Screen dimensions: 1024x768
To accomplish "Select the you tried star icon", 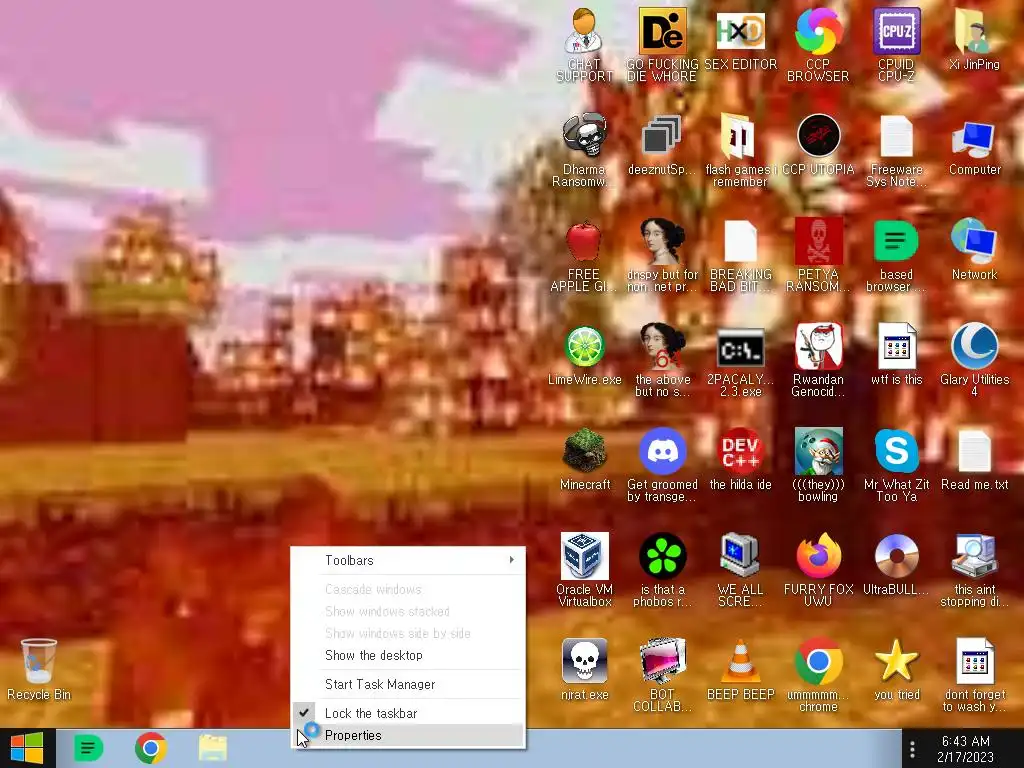I will tap(896, 670).
